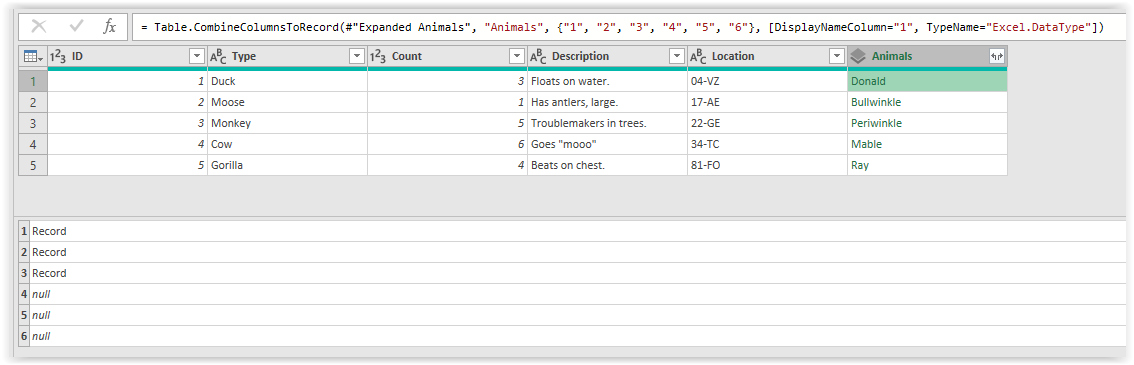Click the "Troublemakers in trees." cell

tap(608, 124)
